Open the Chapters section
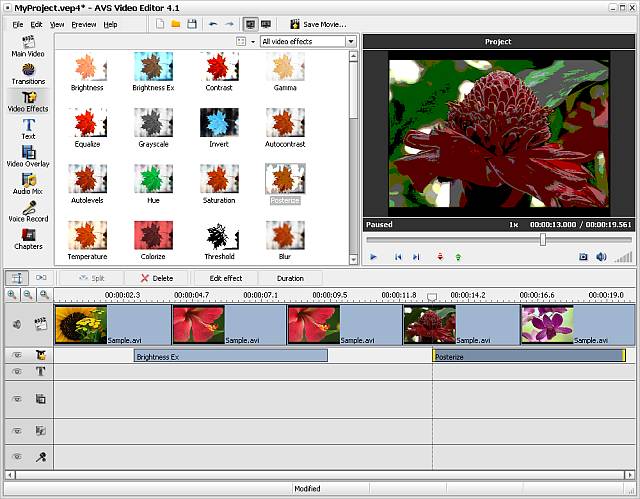 [x=28, y=239]
